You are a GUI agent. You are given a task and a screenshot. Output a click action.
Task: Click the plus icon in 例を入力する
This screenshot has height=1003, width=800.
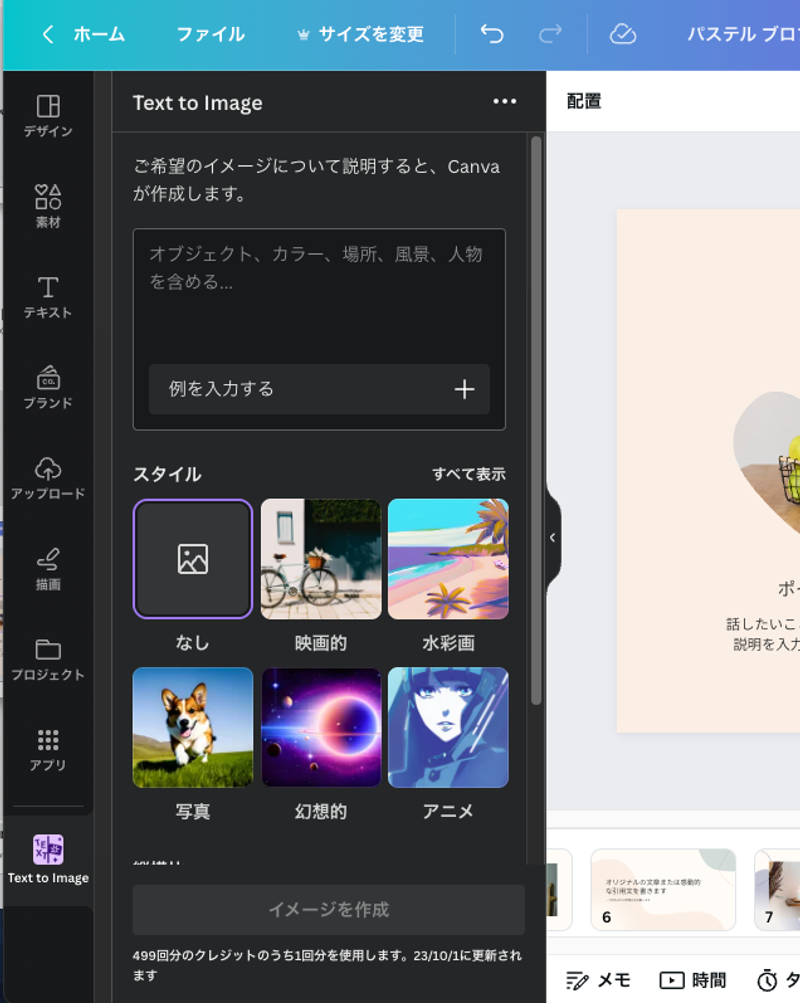pos(464,389)
